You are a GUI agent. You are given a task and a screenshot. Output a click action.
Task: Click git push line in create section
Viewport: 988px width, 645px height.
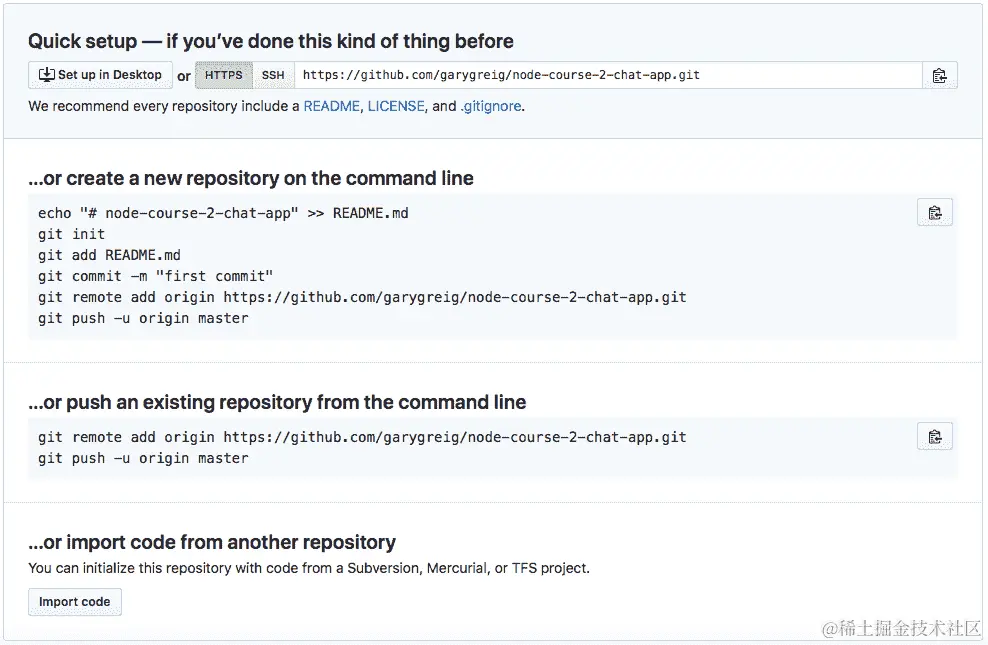click(143, 318)
